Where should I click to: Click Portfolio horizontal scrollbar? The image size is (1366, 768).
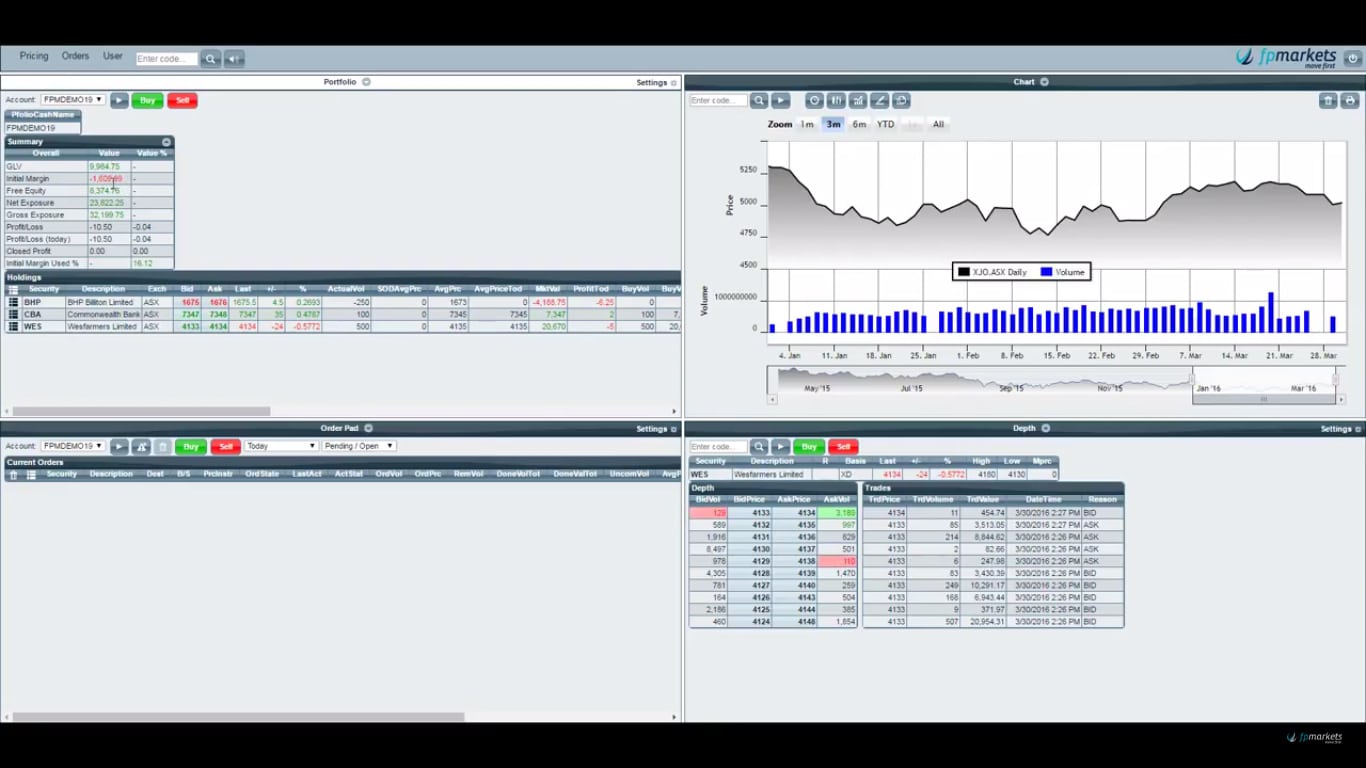click(x=140, y=411)
